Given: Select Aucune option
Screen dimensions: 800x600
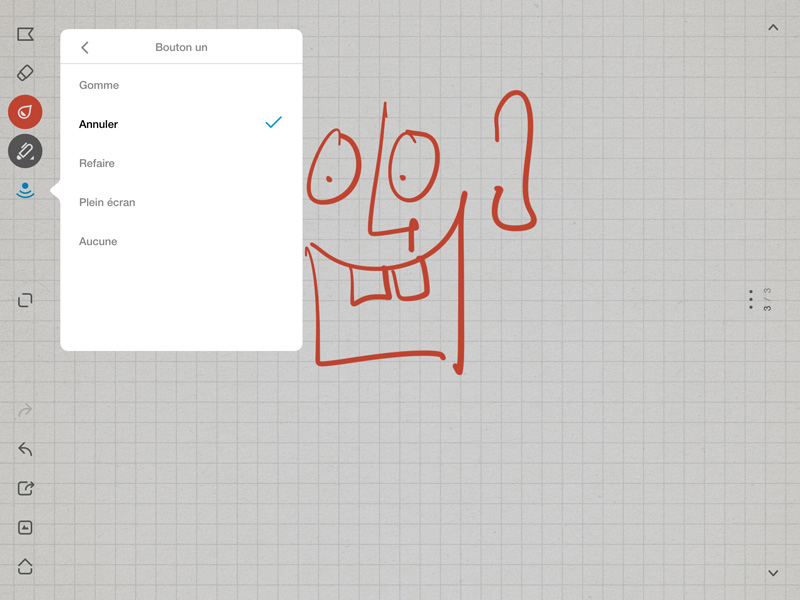Looking at the screenshot, I should [x=181, y=241].
